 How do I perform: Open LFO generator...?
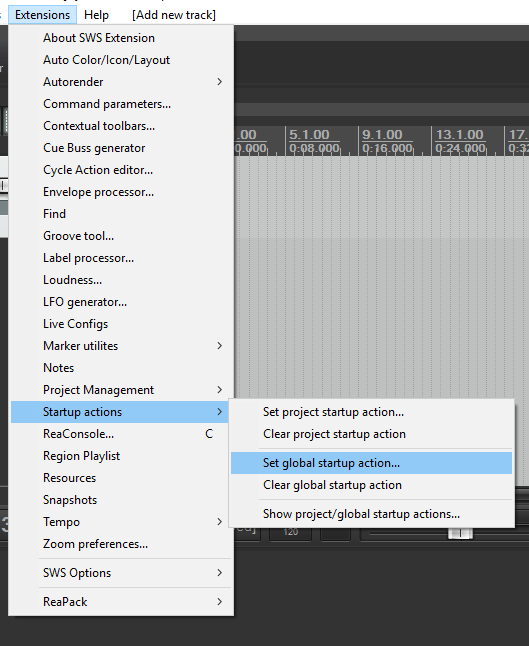(x=121, y=302)
